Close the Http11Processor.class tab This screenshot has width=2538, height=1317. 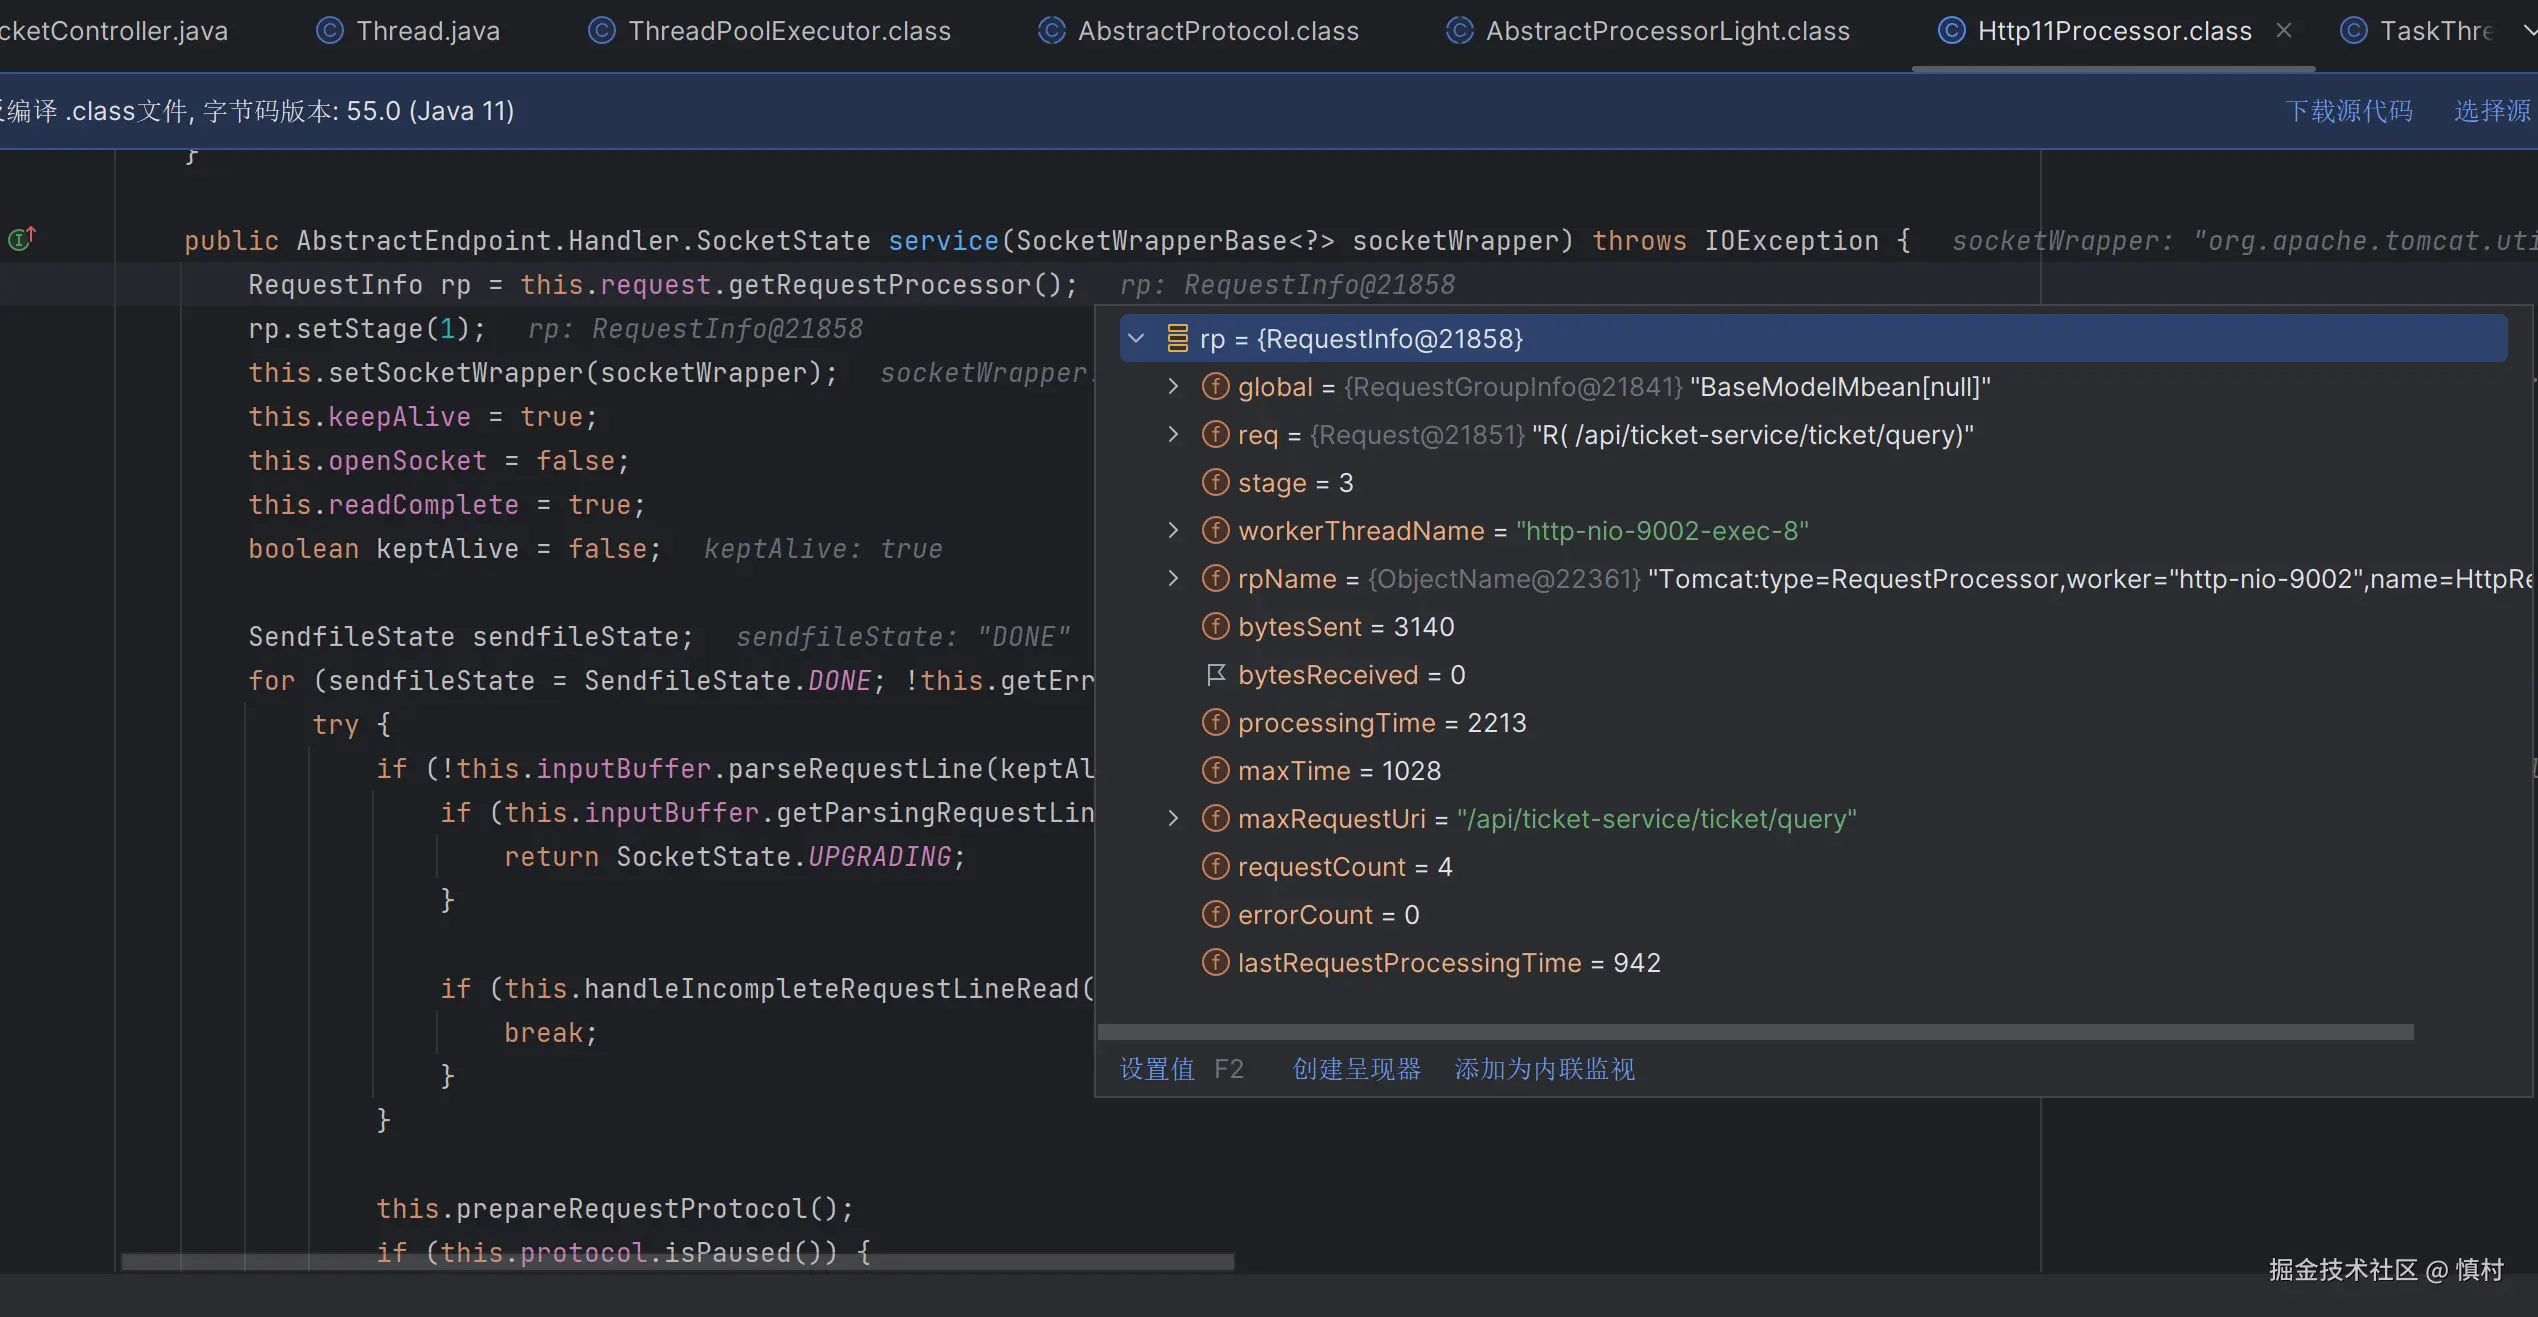tap(2284, 31)
